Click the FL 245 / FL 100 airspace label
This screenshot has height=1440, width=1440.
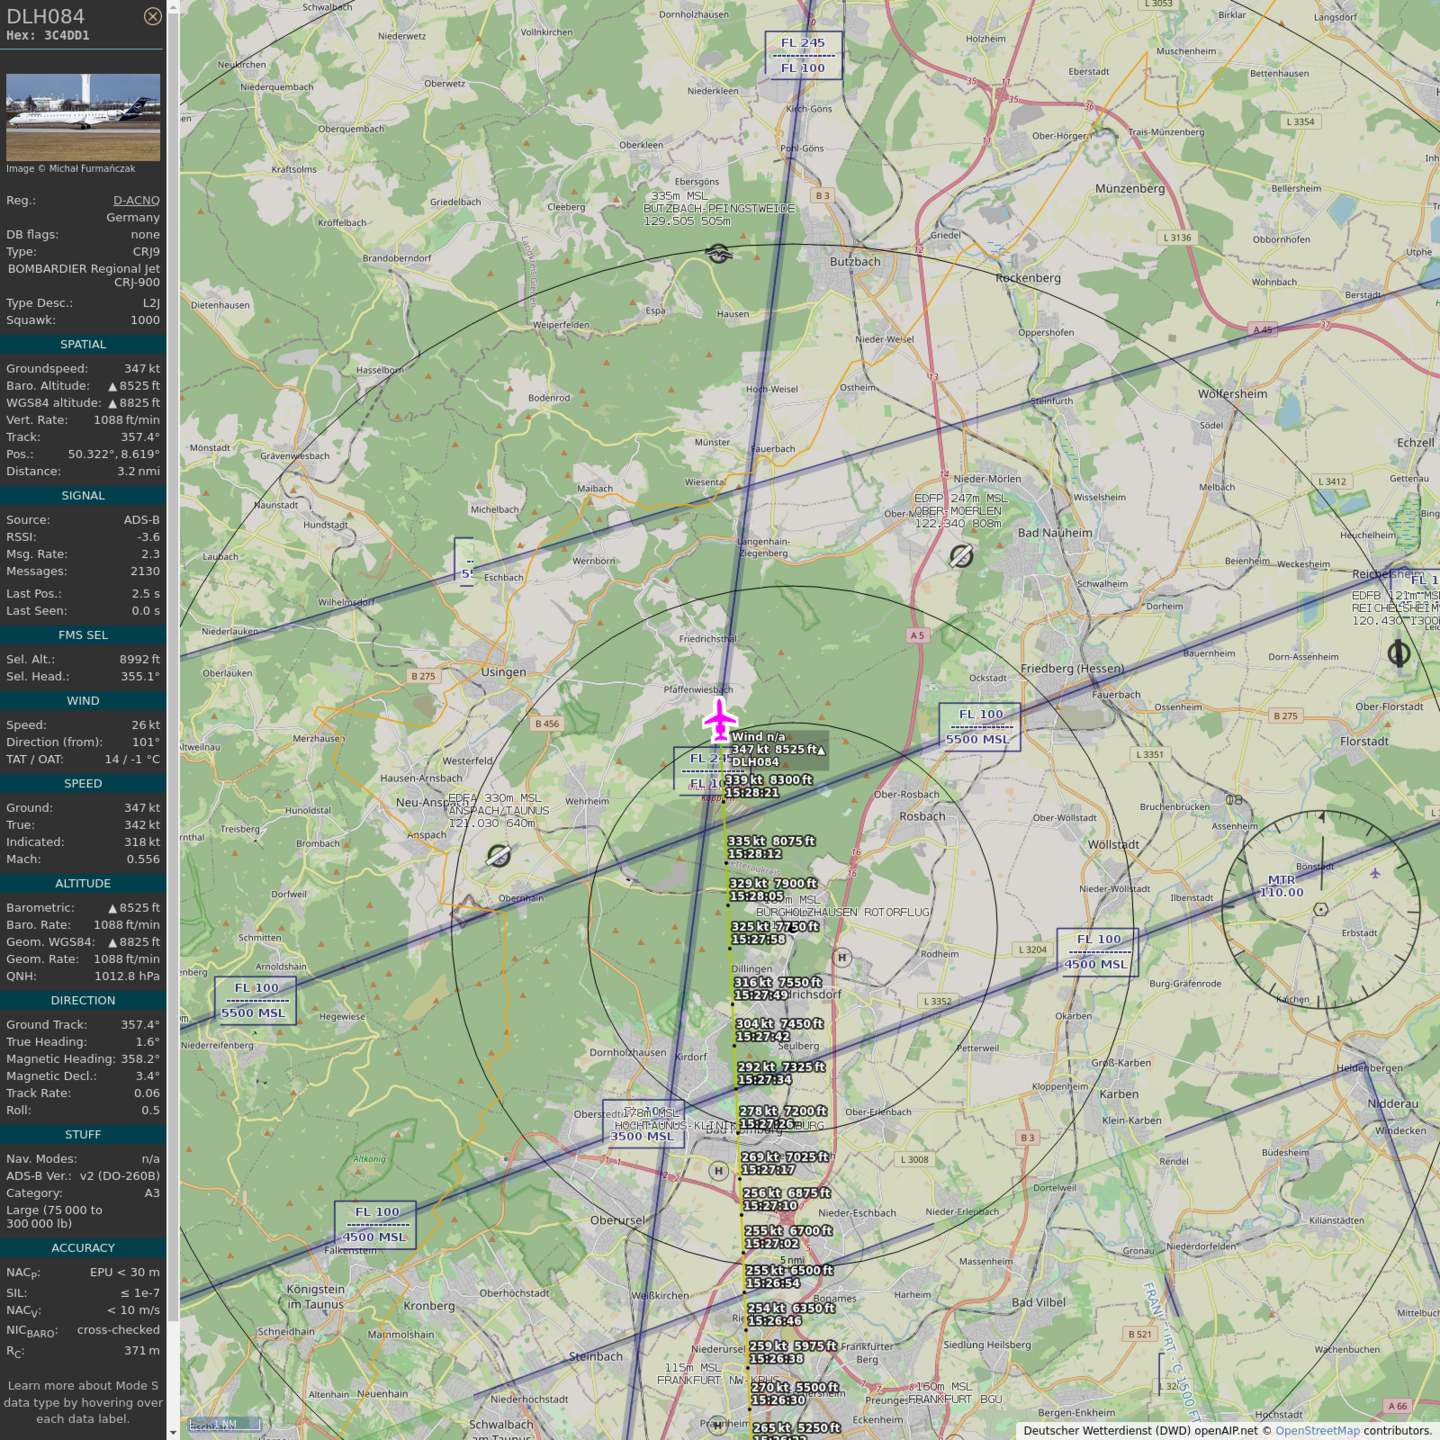point(803,55)
